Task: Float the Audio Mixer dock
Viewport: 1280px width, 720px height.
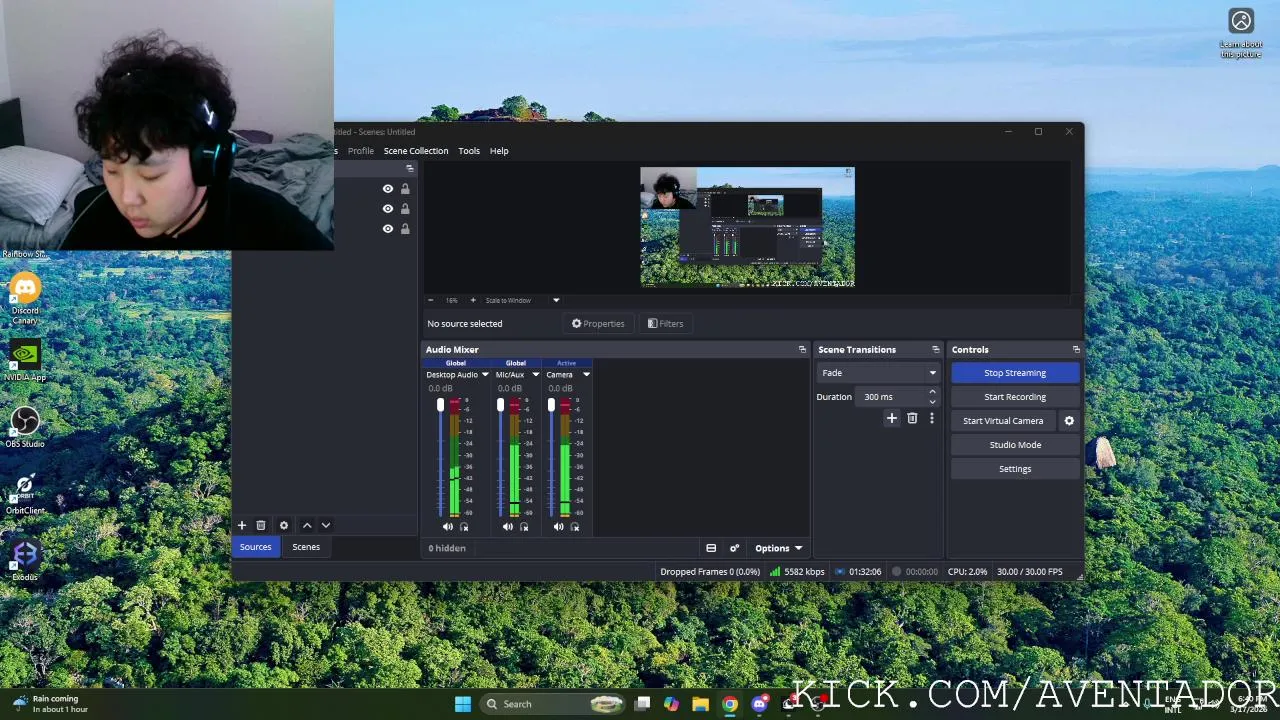Action: pos(802,350)
